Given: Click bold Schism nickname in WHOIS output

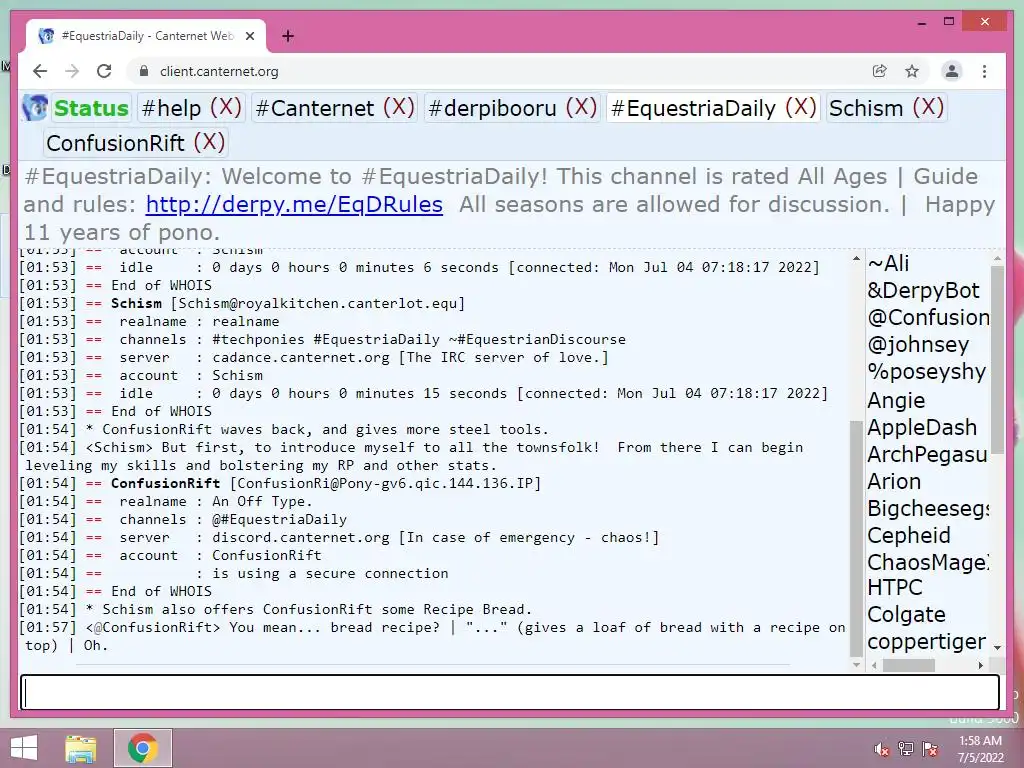Looking at the screenshot, I should point(136,303).
